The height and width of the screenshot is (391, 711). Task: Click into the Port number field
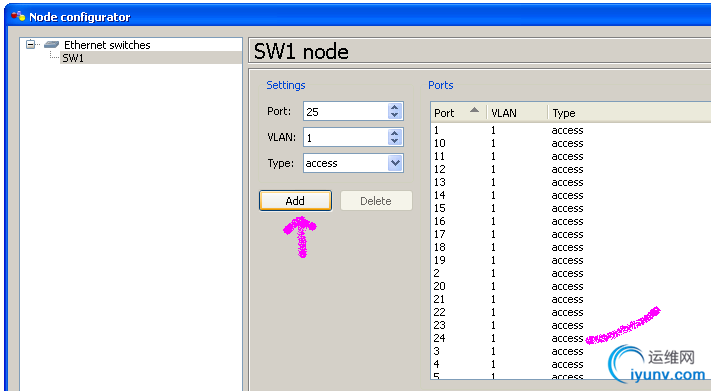[x=345, y=112]
